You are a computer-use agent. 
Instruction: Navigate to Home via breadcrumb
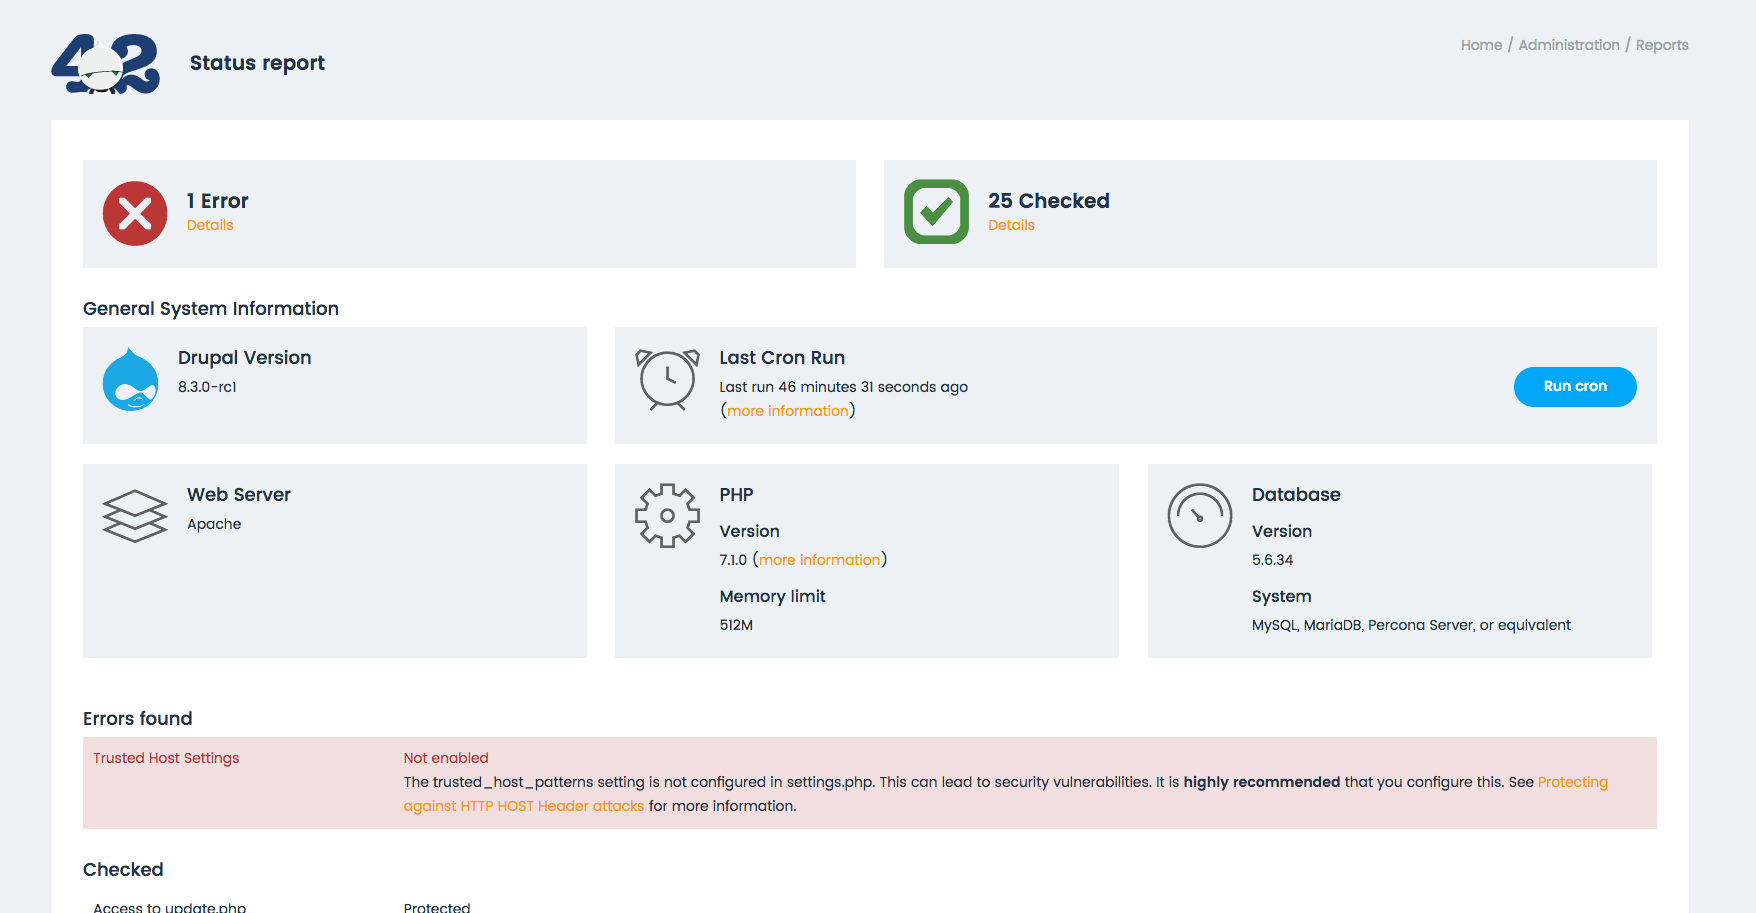1481,44
